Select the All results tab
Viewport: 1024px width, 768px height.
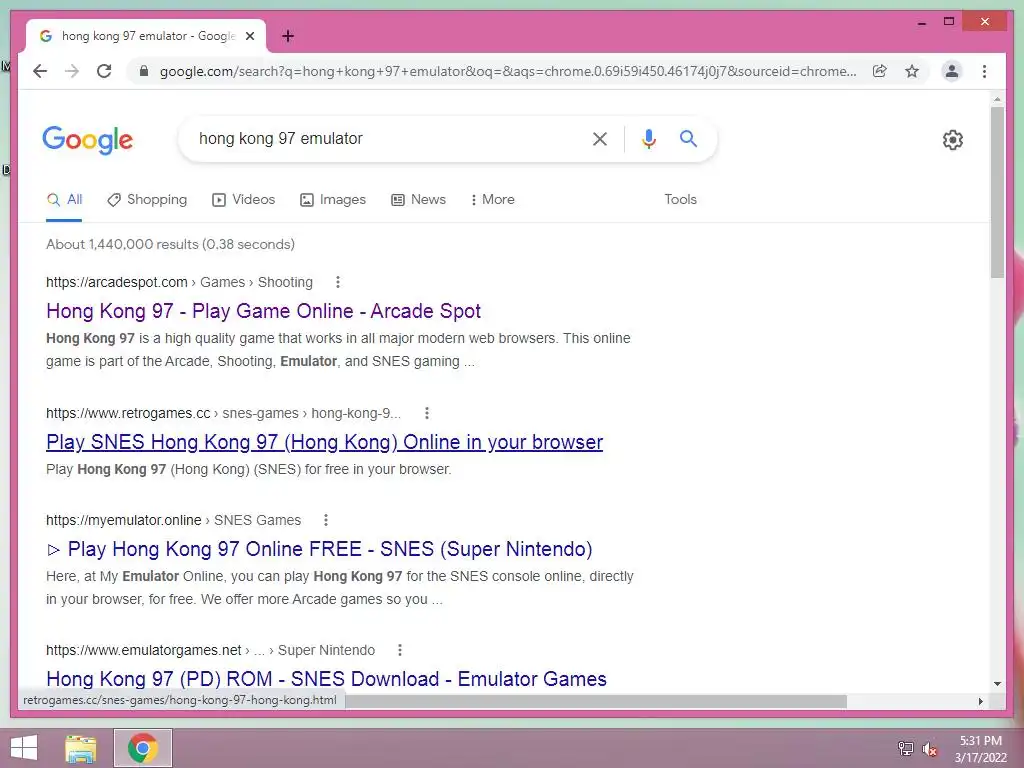coord(64,200)
